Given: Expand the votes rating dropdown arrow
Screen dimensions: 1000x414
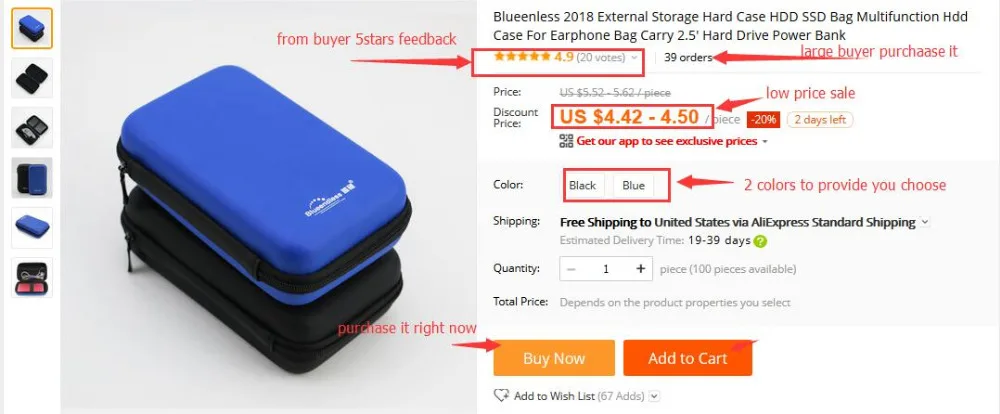Looking at the screenshot, I should pos(634,57).
